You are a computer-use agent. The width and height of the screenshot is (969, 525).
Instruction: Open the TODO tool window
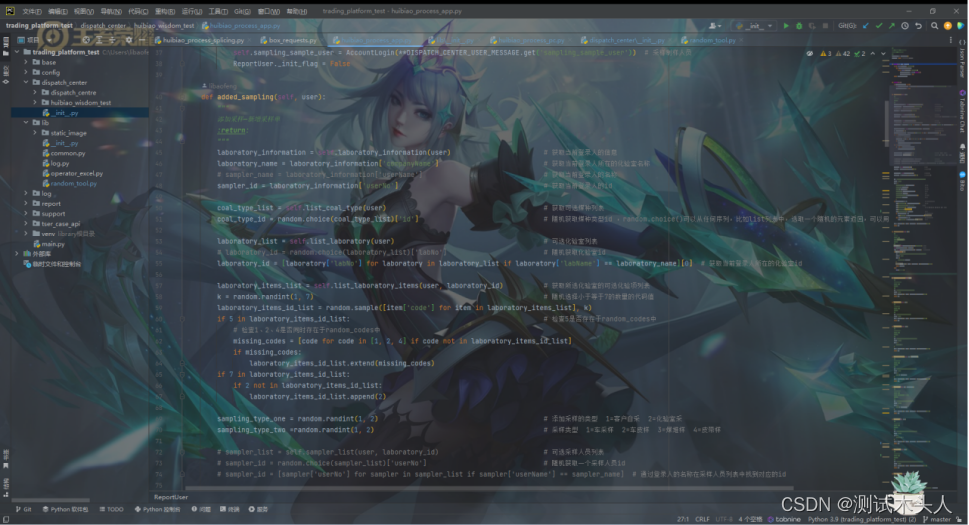pyautogui.click(x=111, y=510)
